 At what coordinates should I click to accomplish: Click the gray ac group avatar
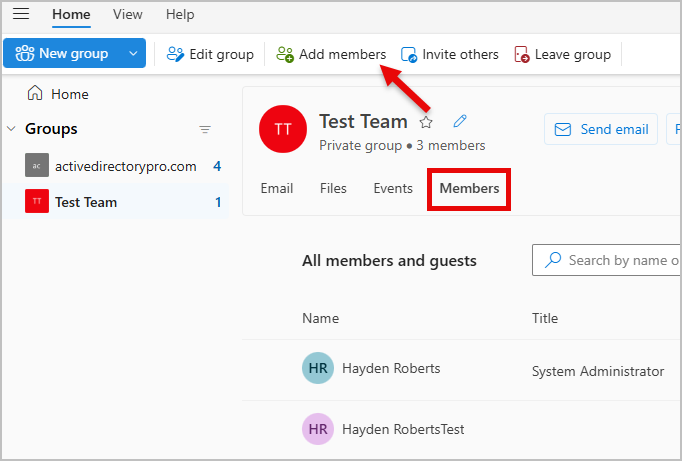(x=37, y=165)
